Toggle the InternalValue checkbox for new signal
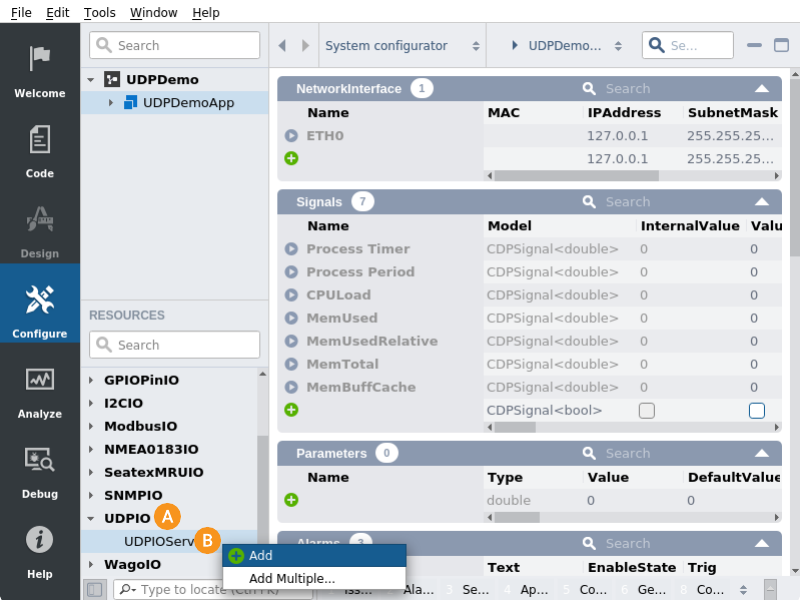The height and width of the screenshot is (600, 800). click(x=647, y=410)
